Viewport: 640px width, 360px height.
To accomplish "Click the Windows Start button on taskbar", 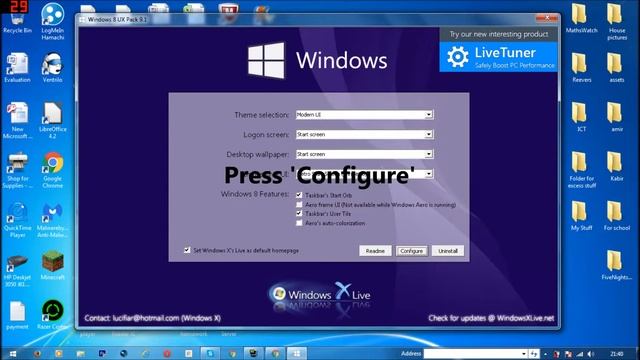I will click(13, 353).
